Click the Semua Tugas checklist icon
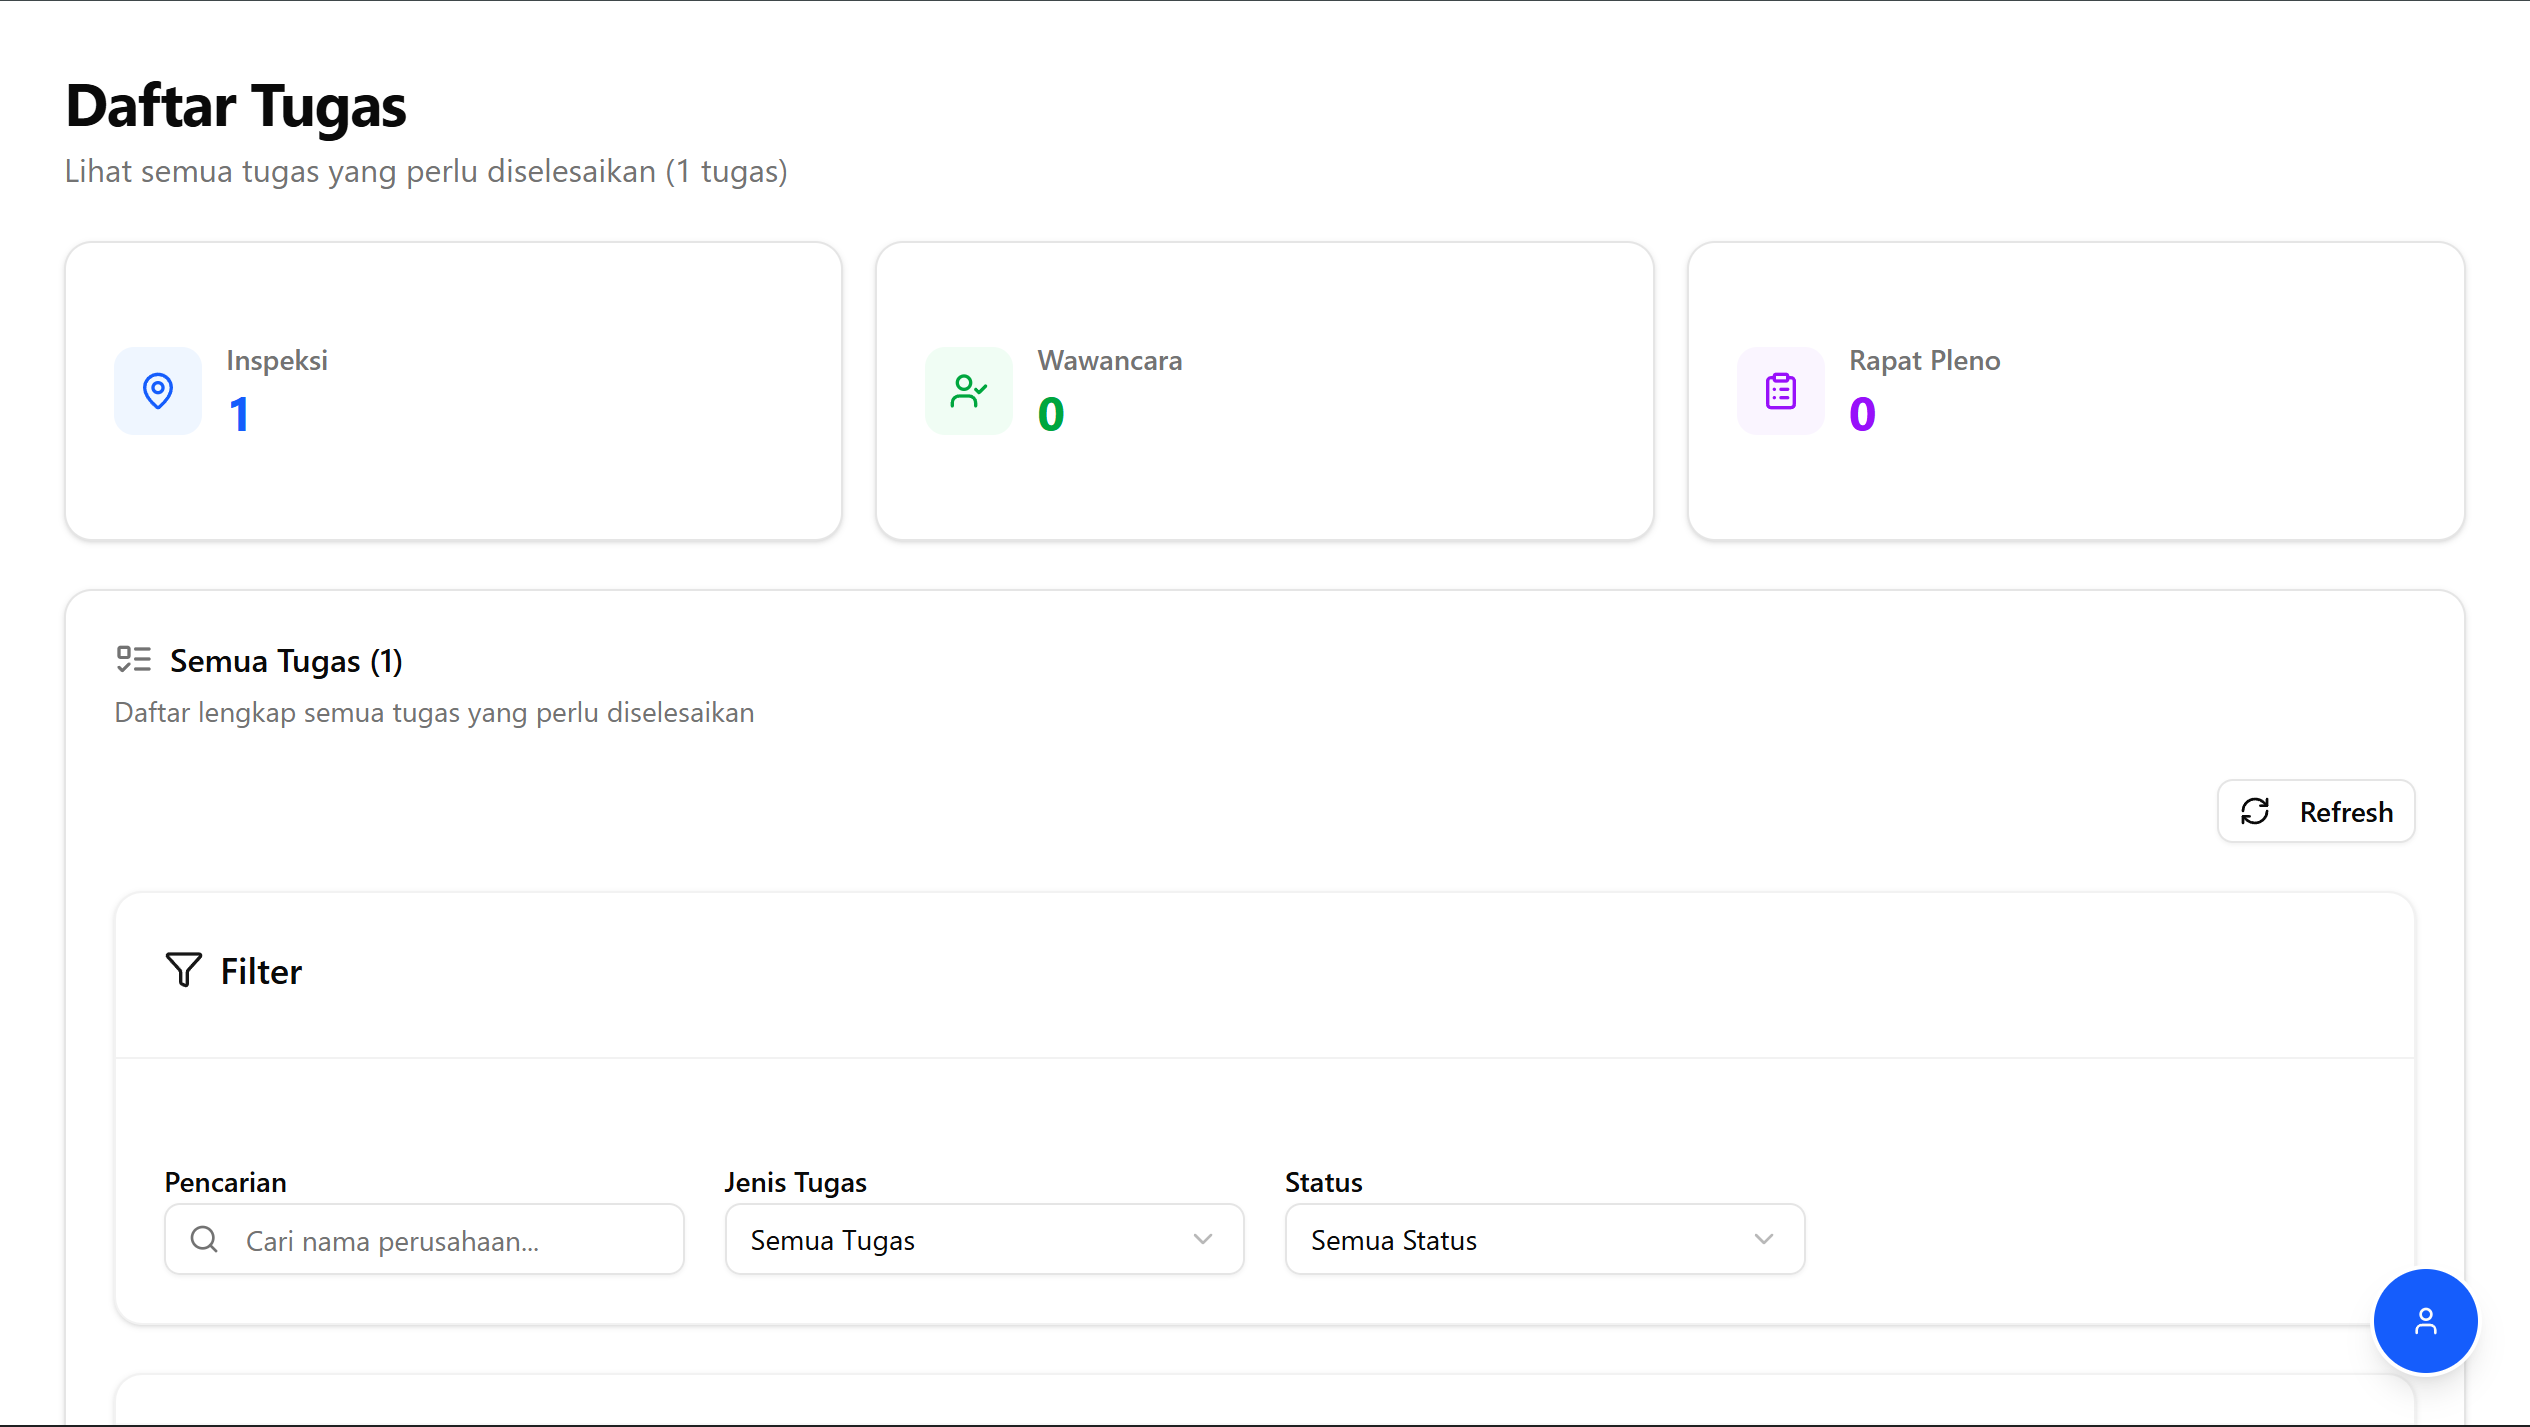 click(x=133, y=659)
